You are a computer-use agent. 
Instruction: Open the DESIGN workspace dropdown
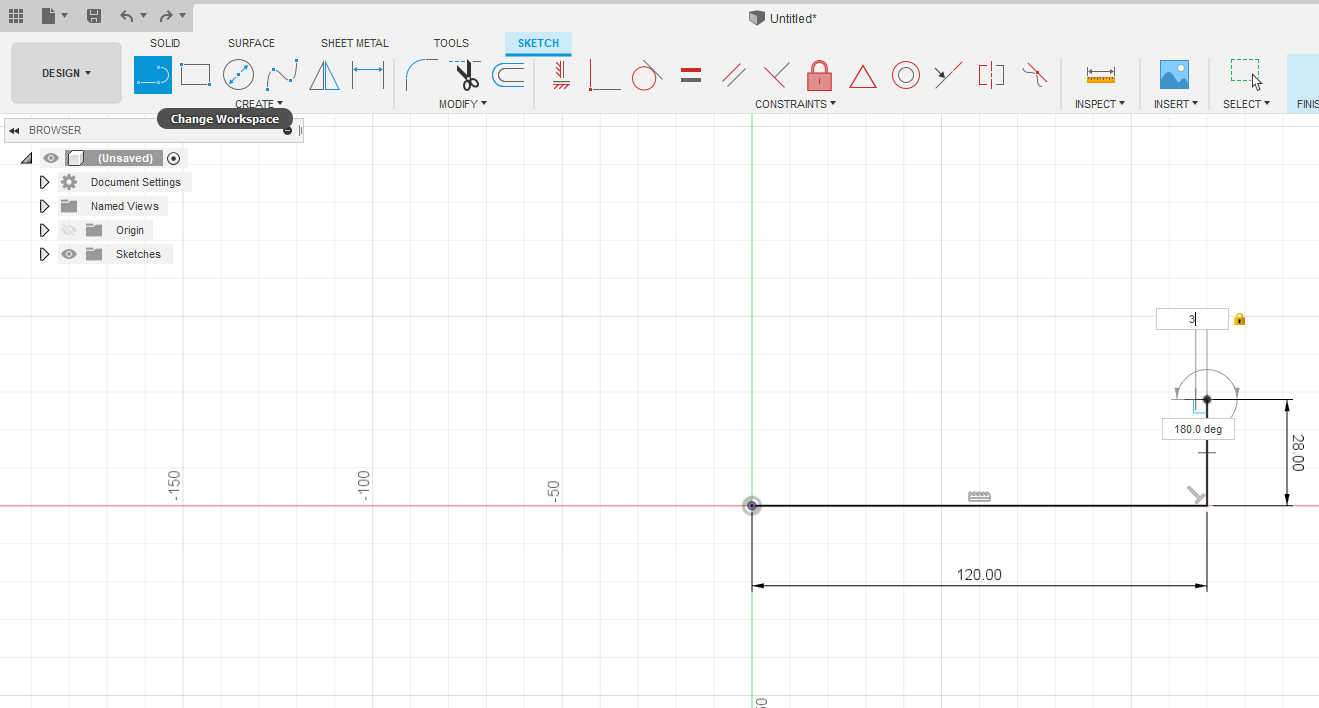[66, 73]
